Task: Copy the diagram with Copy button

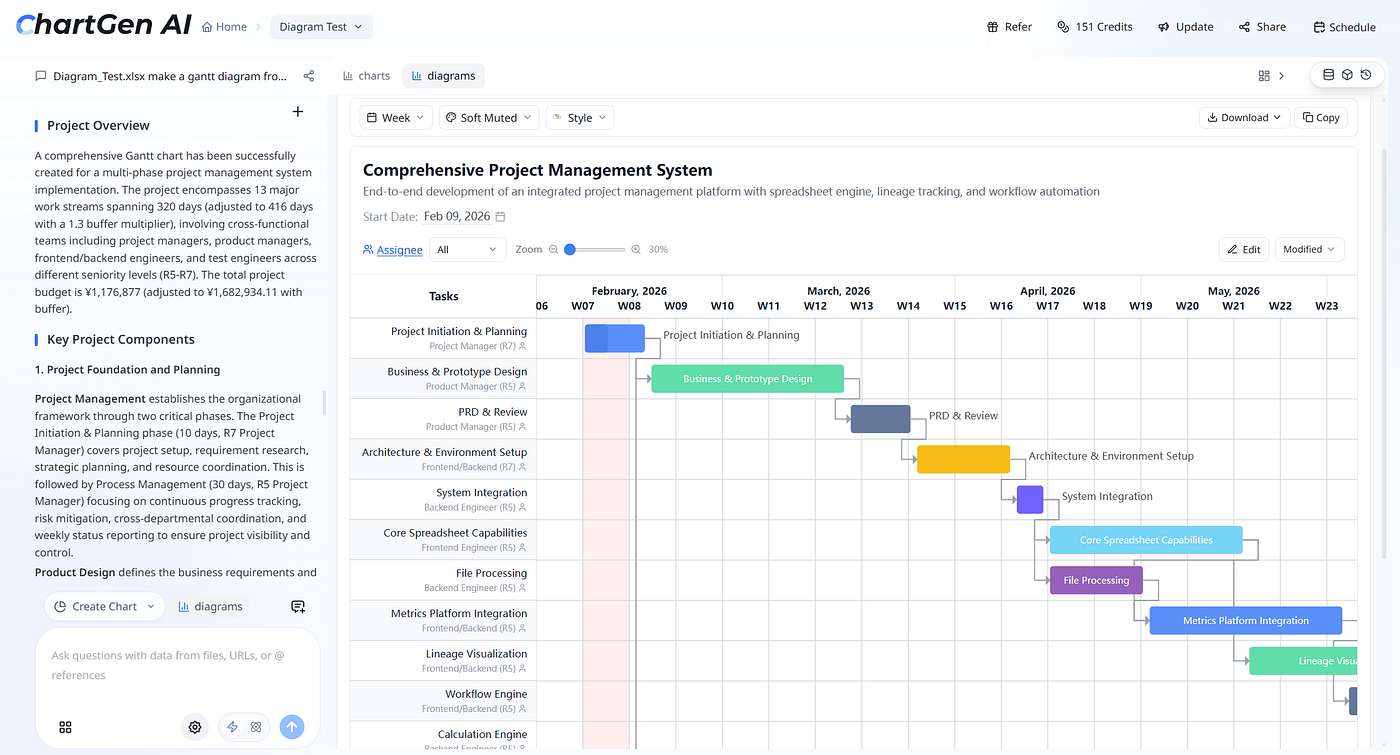Action: coord(1321,118)
